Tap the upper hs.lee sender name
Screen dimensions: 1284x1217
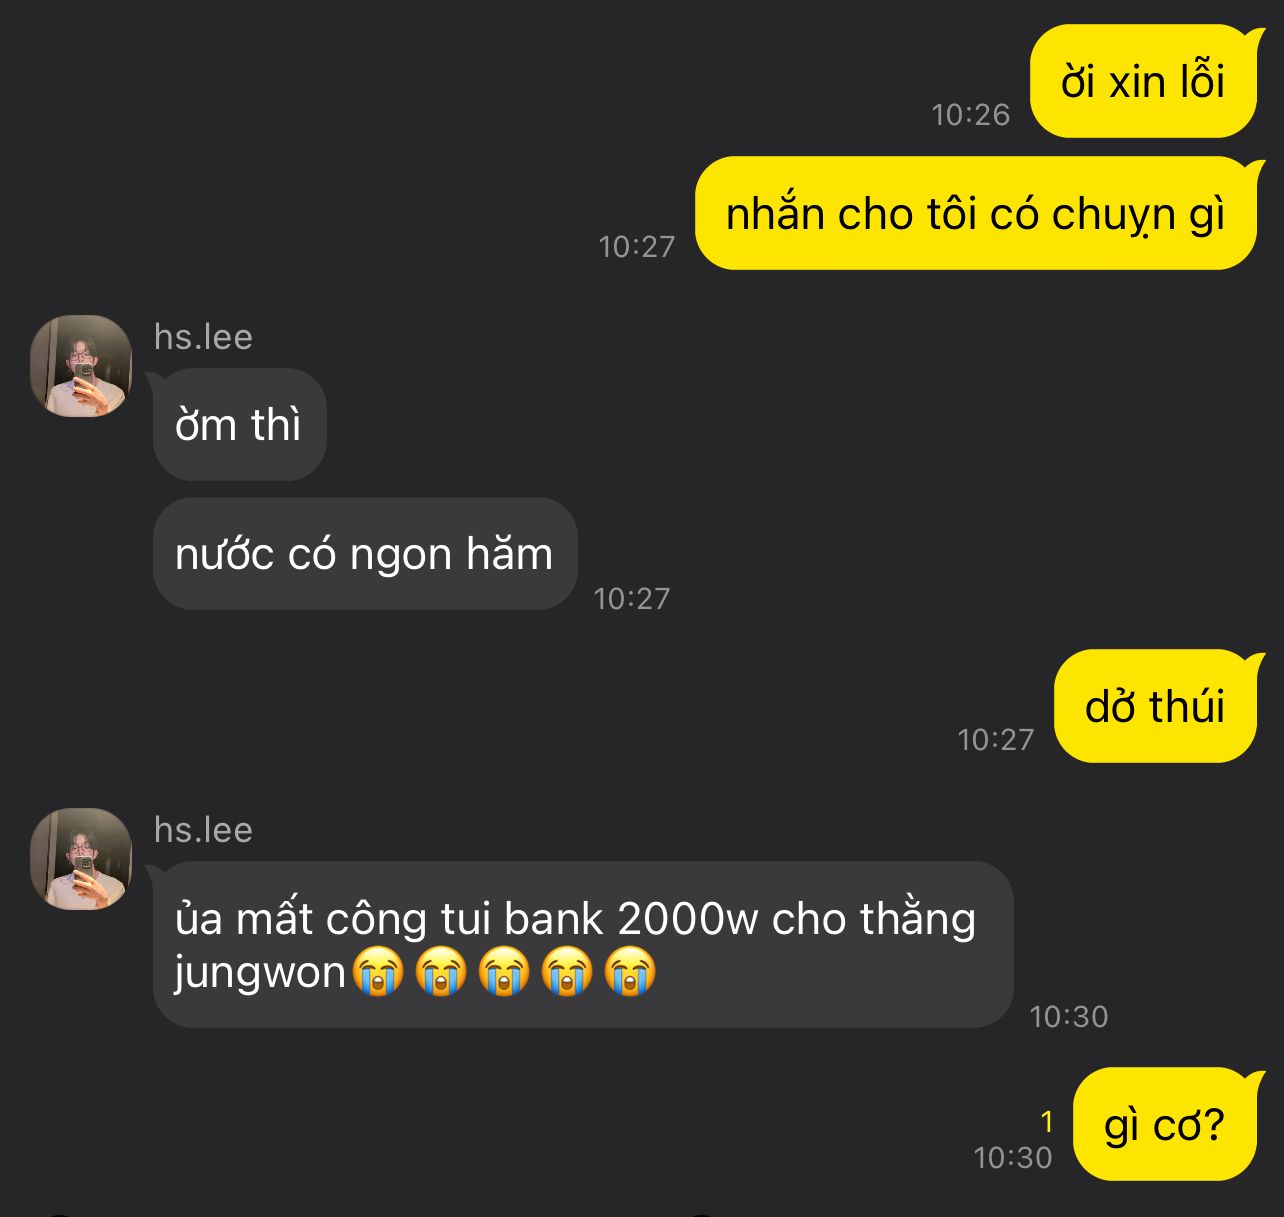[x=203, y=337]
